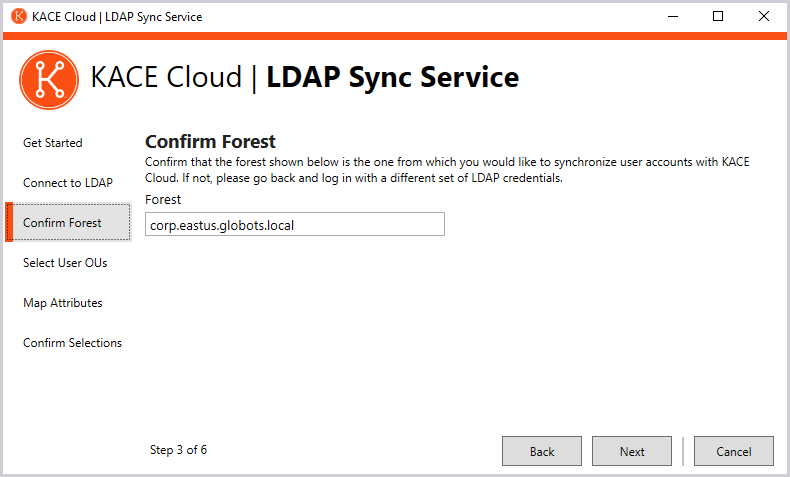Image resolution: width=790 pixels, height=477 pixels.
Task: Close the LDAP Sync Service window
Action: (x=764, y=16)
